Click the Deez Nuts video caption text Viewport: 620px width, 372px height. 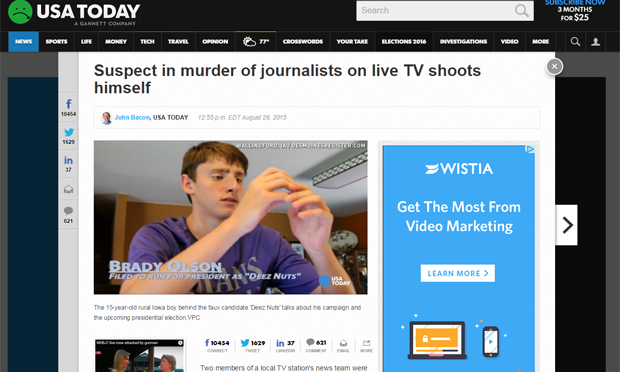click(x=227, y=312)
